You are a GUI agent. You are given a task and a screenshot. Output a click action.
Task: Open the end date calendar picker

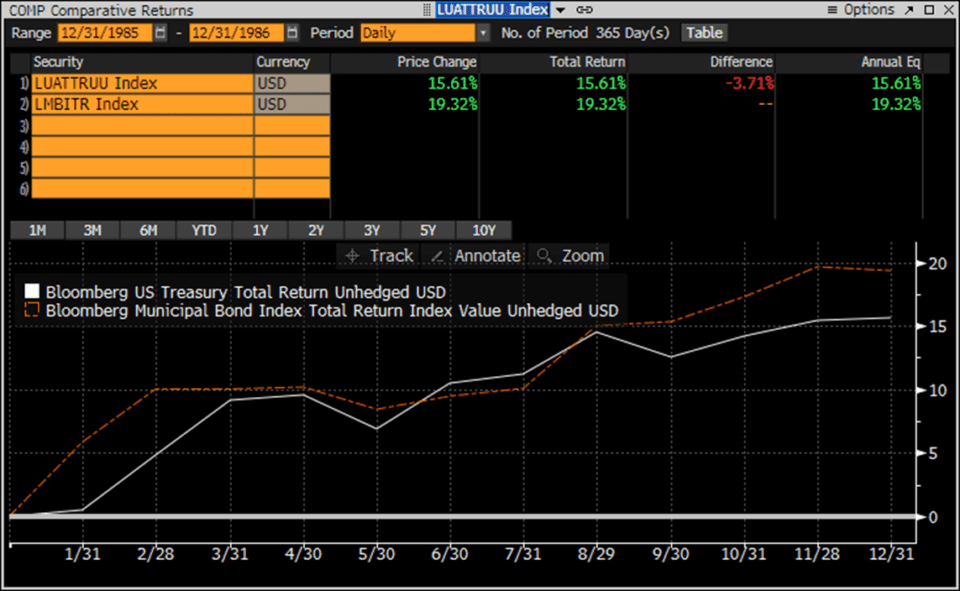(x=292, y=32)
